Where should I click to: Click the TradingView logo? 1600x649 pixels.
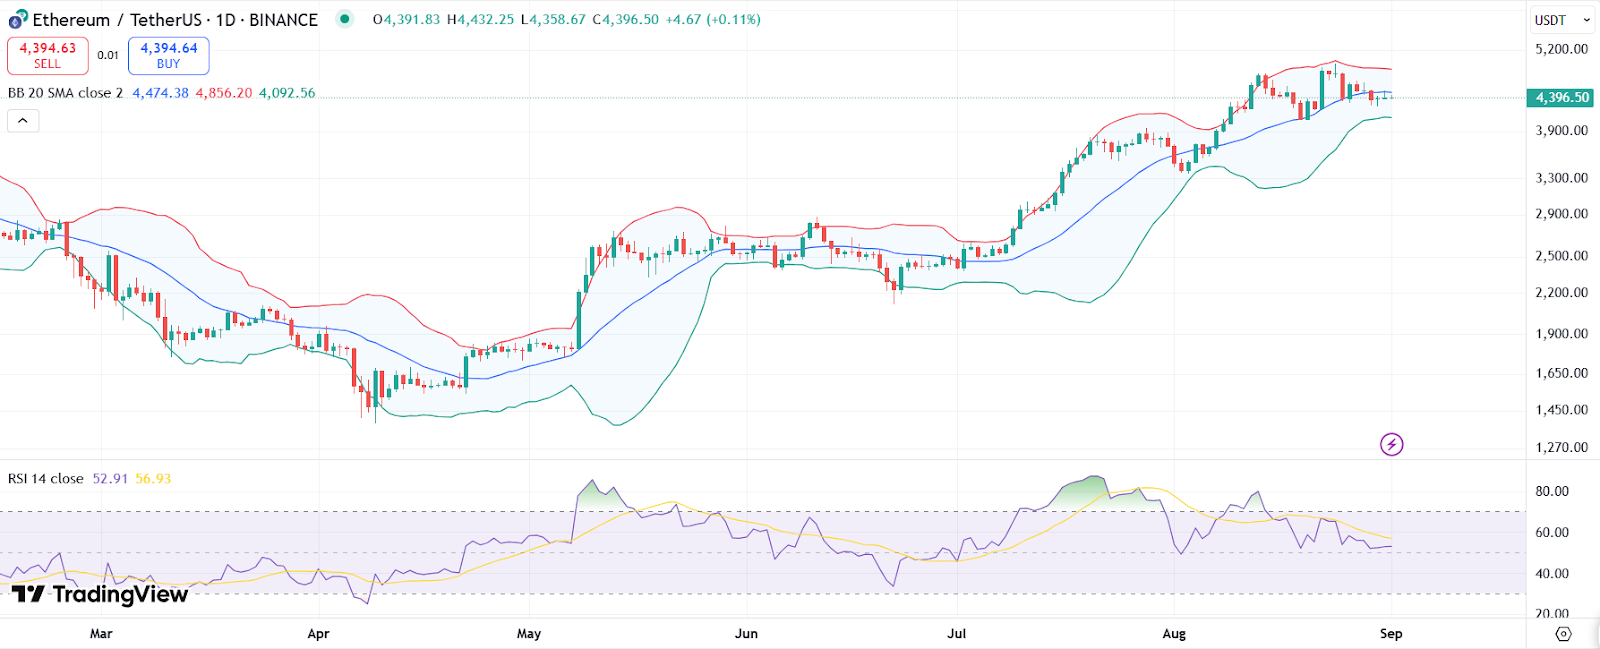[x=100, y=595]
